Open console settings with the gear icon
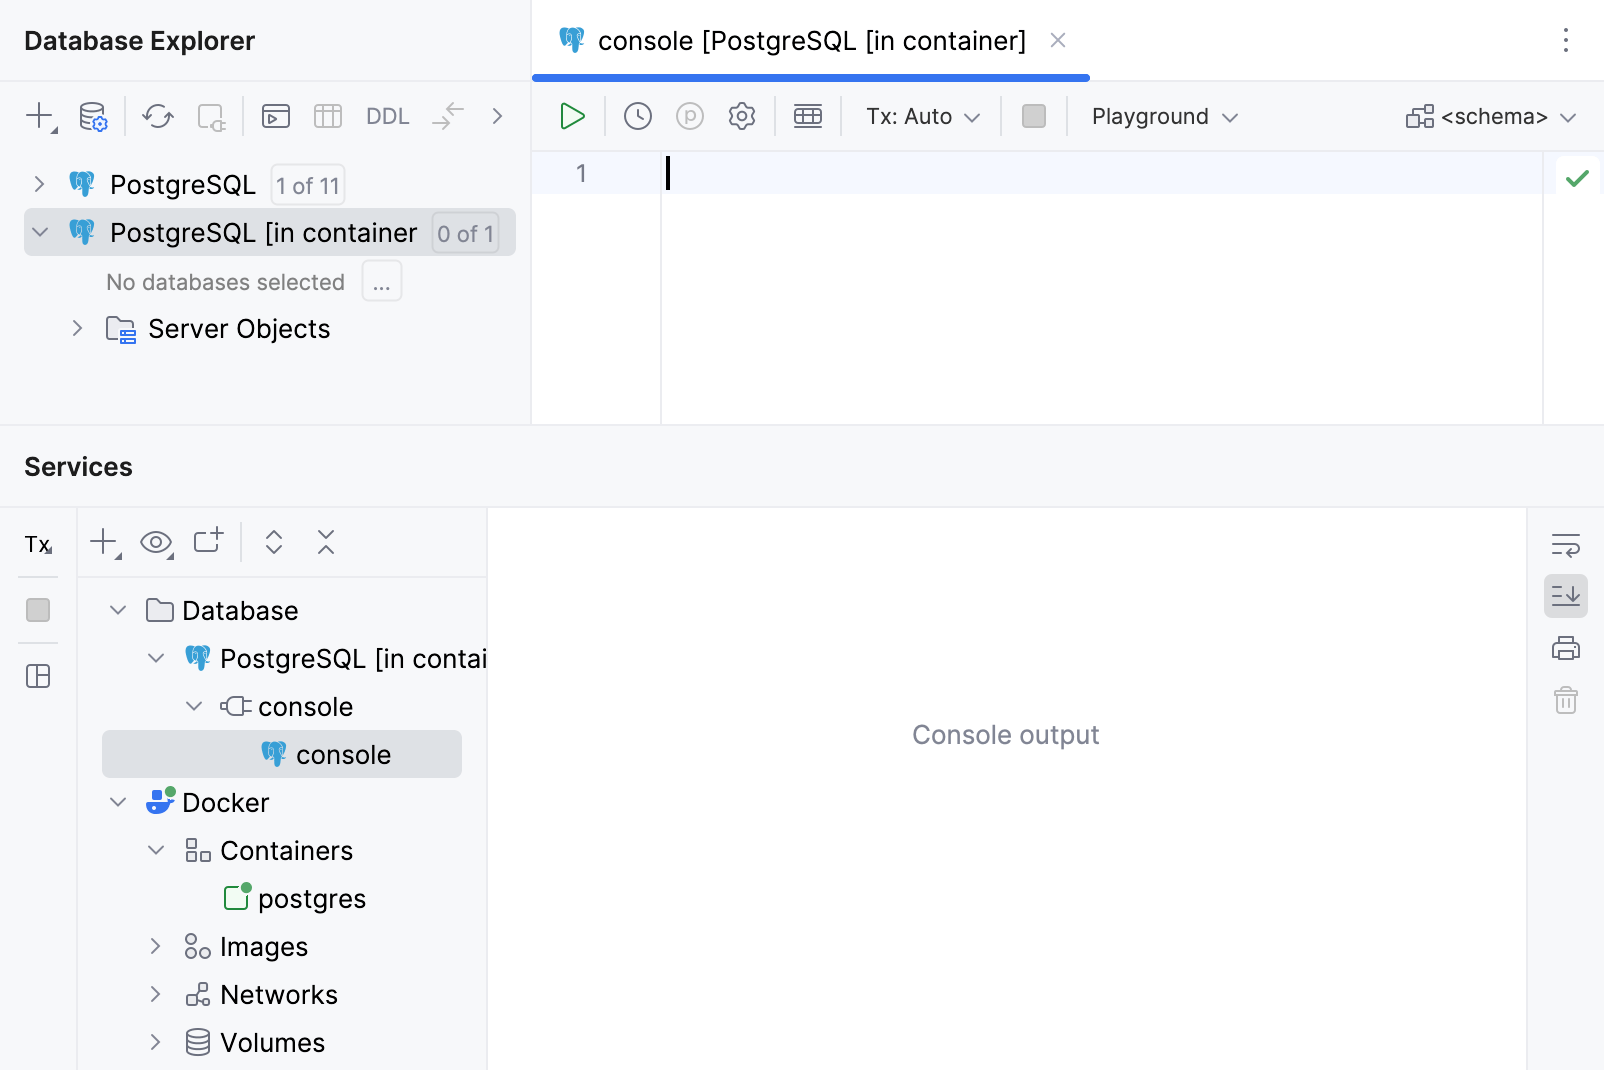The image size is (1604, 1070). (x=741, y=116)
